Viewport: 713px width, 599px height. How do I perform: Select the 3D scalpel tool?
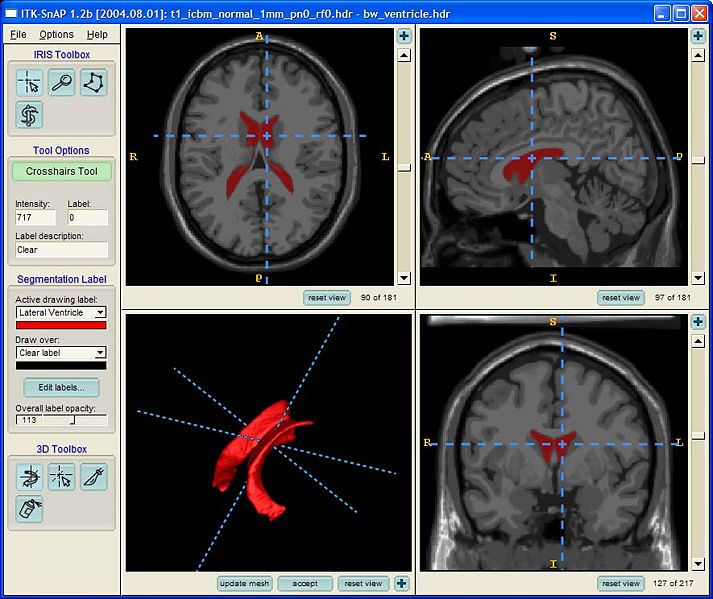[93, 476]
